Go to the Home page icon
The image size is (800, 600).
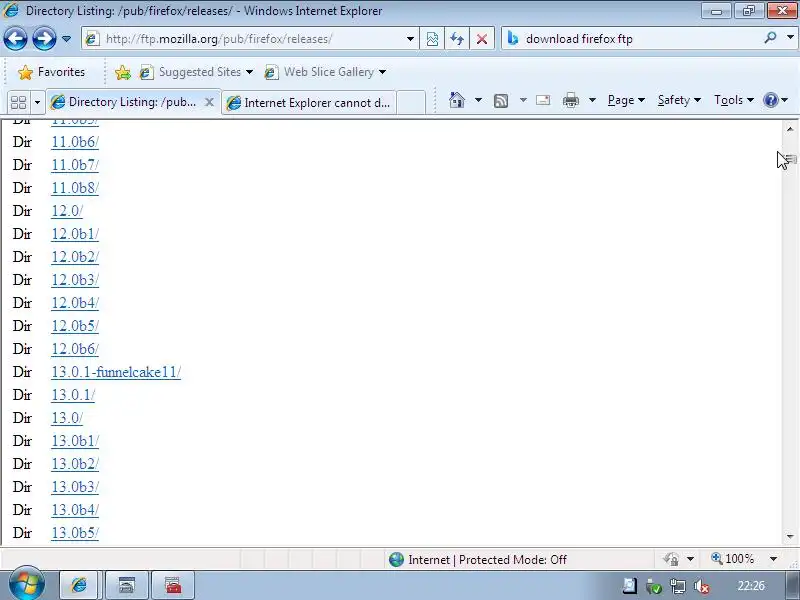[457, 100]
